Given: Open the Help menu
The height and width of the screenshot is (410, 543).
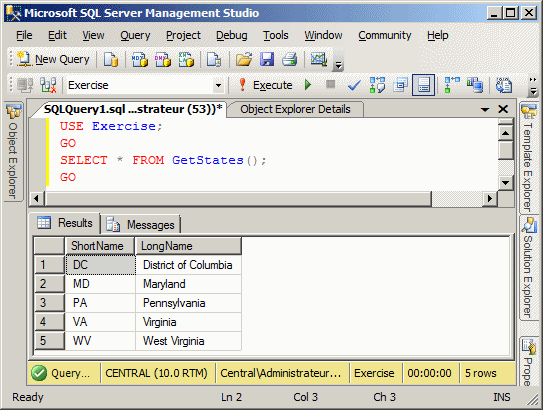Looking at the screenshot, I should click(438, 35).
